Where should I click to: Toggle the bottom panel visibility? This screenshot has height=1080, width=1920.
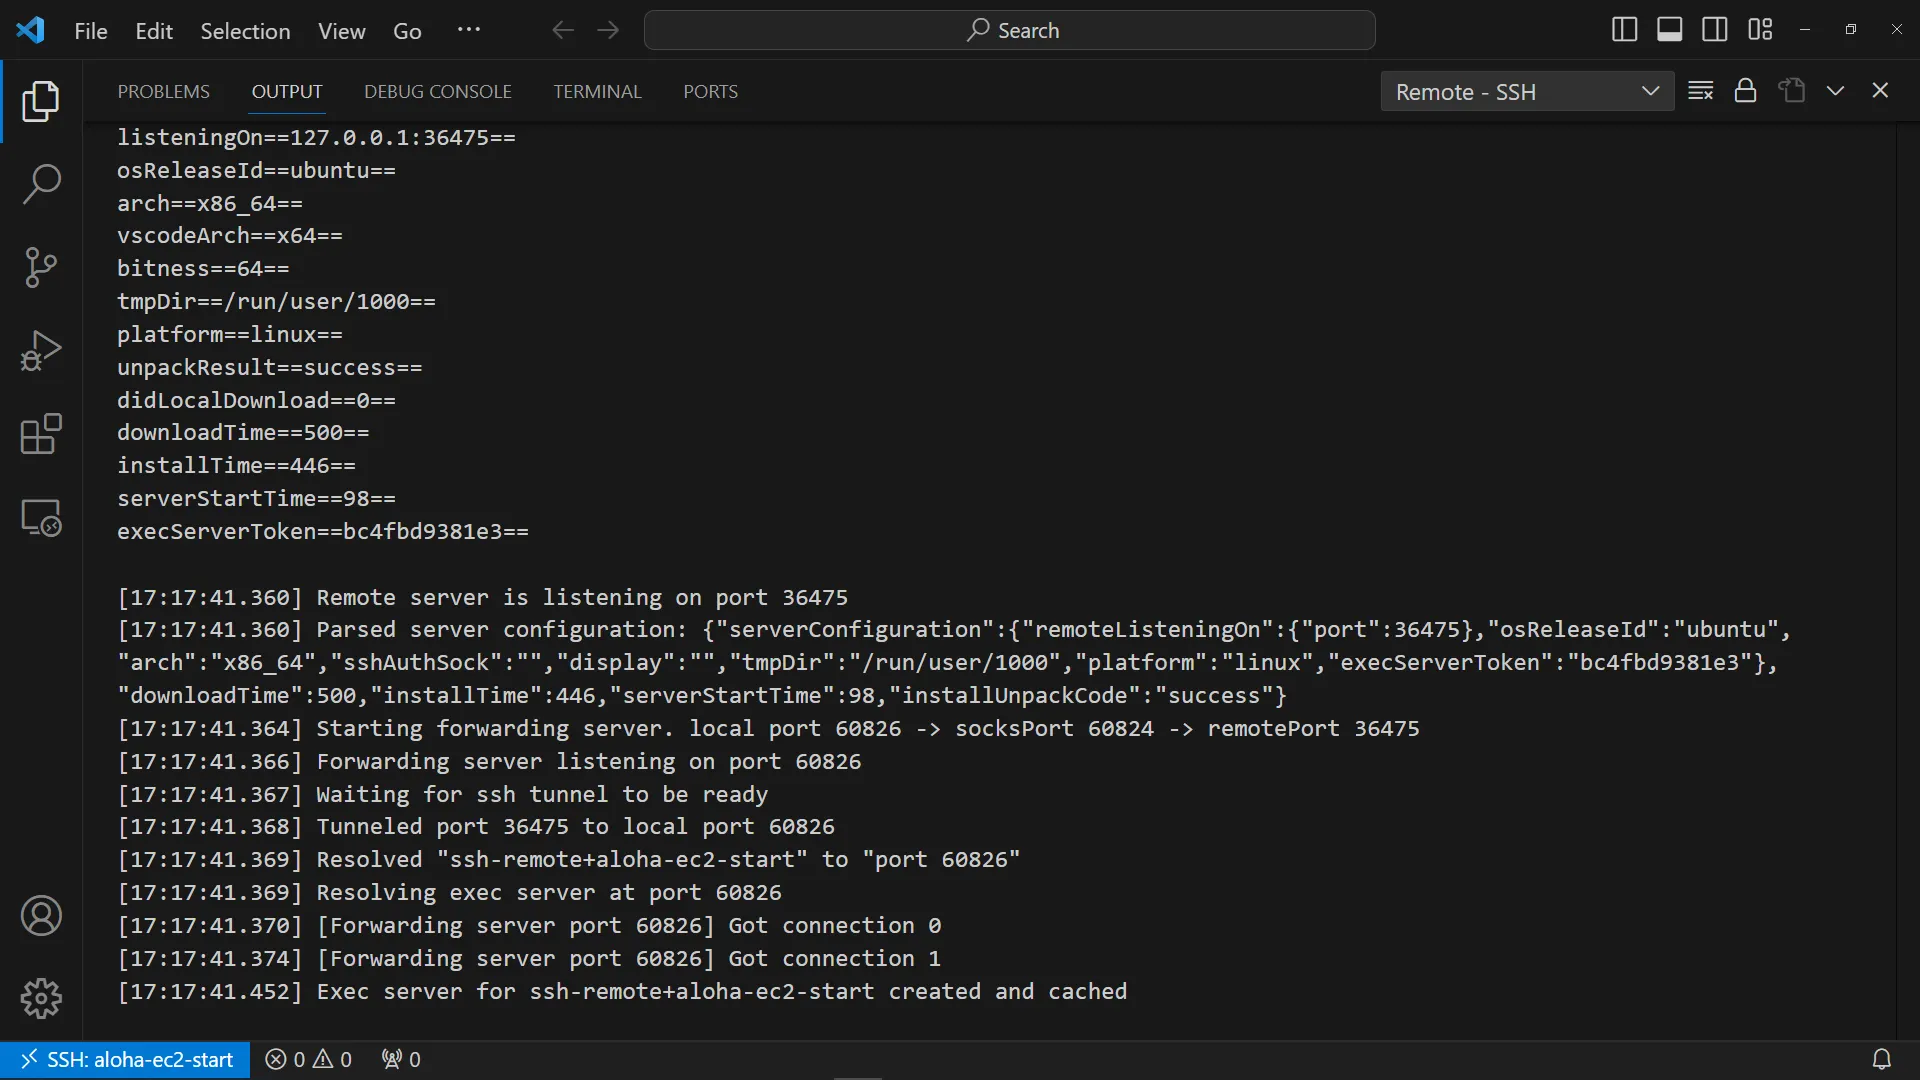point(1669,30)
